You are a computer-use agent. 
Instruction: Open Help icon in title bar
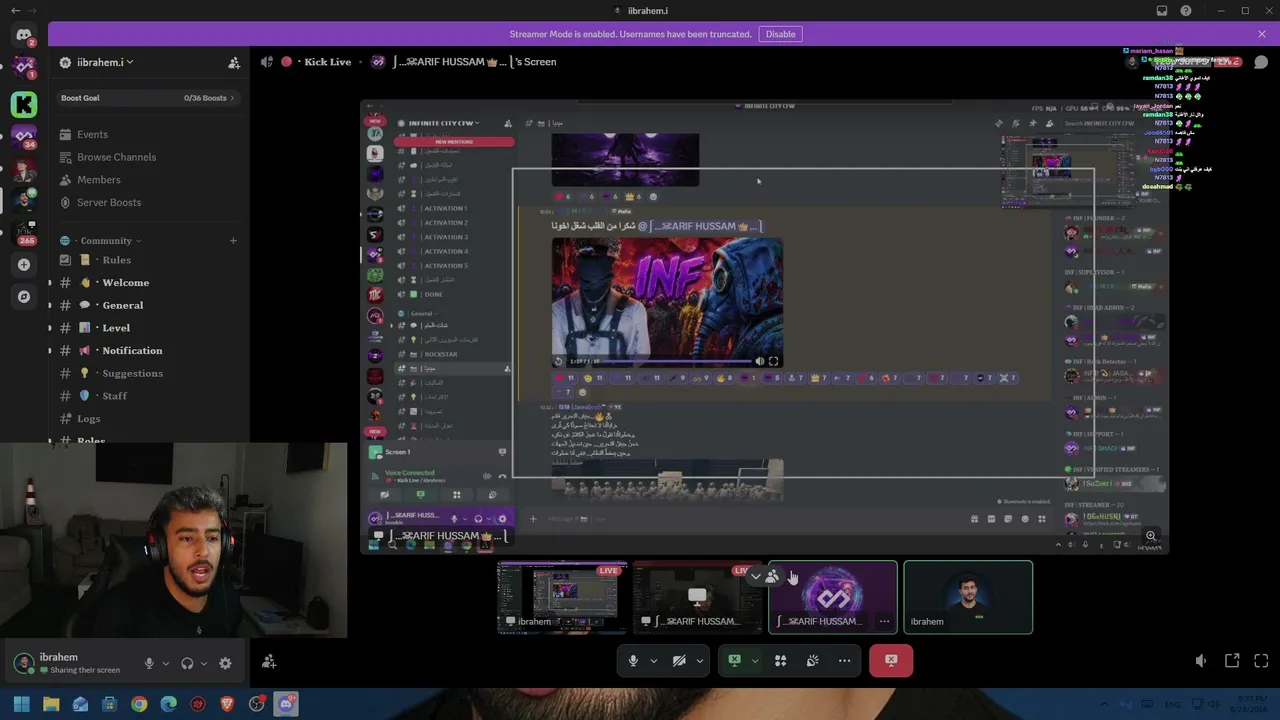click(1186, 11)
